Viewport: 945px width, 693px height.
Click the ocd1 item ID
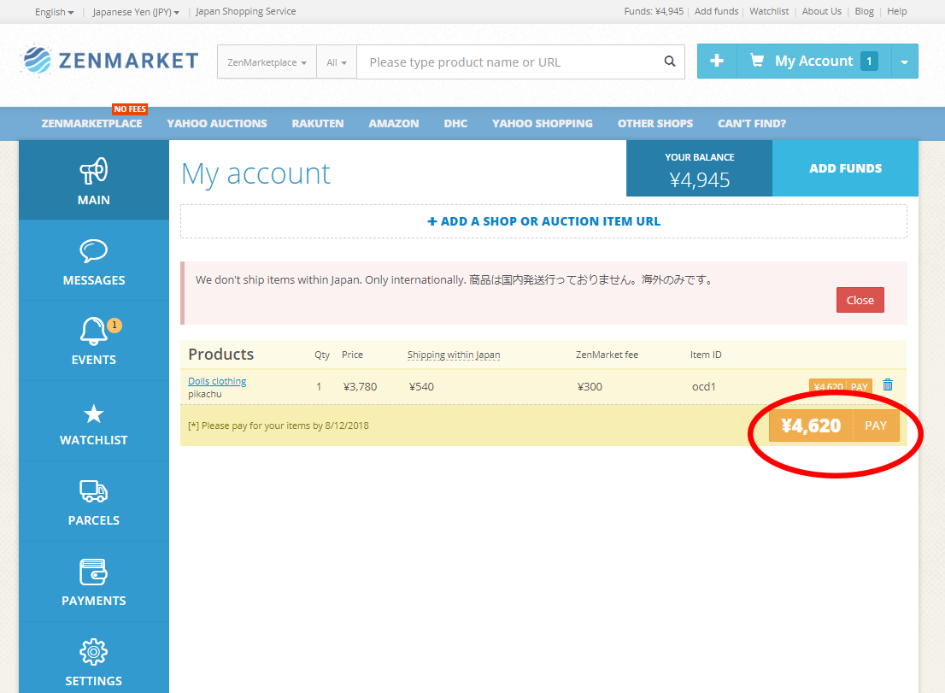click(703, 387)
